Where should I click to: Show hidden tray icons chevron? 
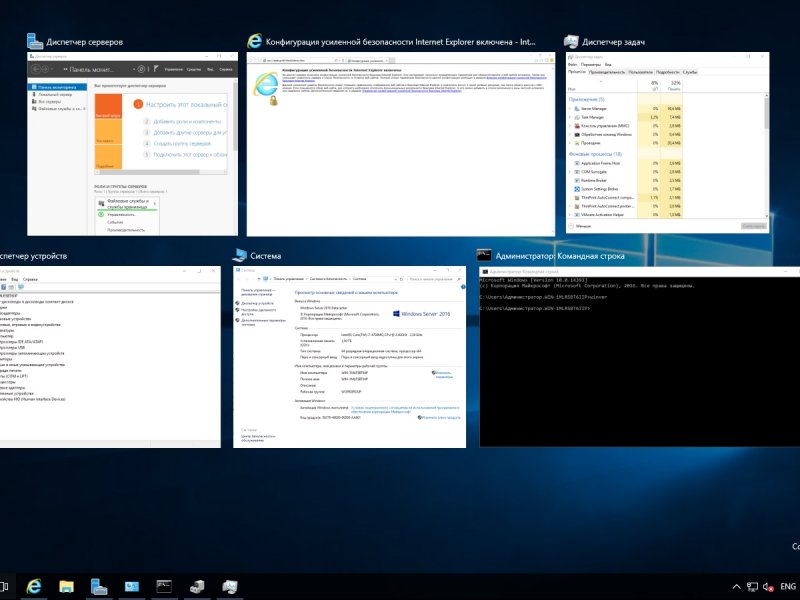tap(736, 587)
